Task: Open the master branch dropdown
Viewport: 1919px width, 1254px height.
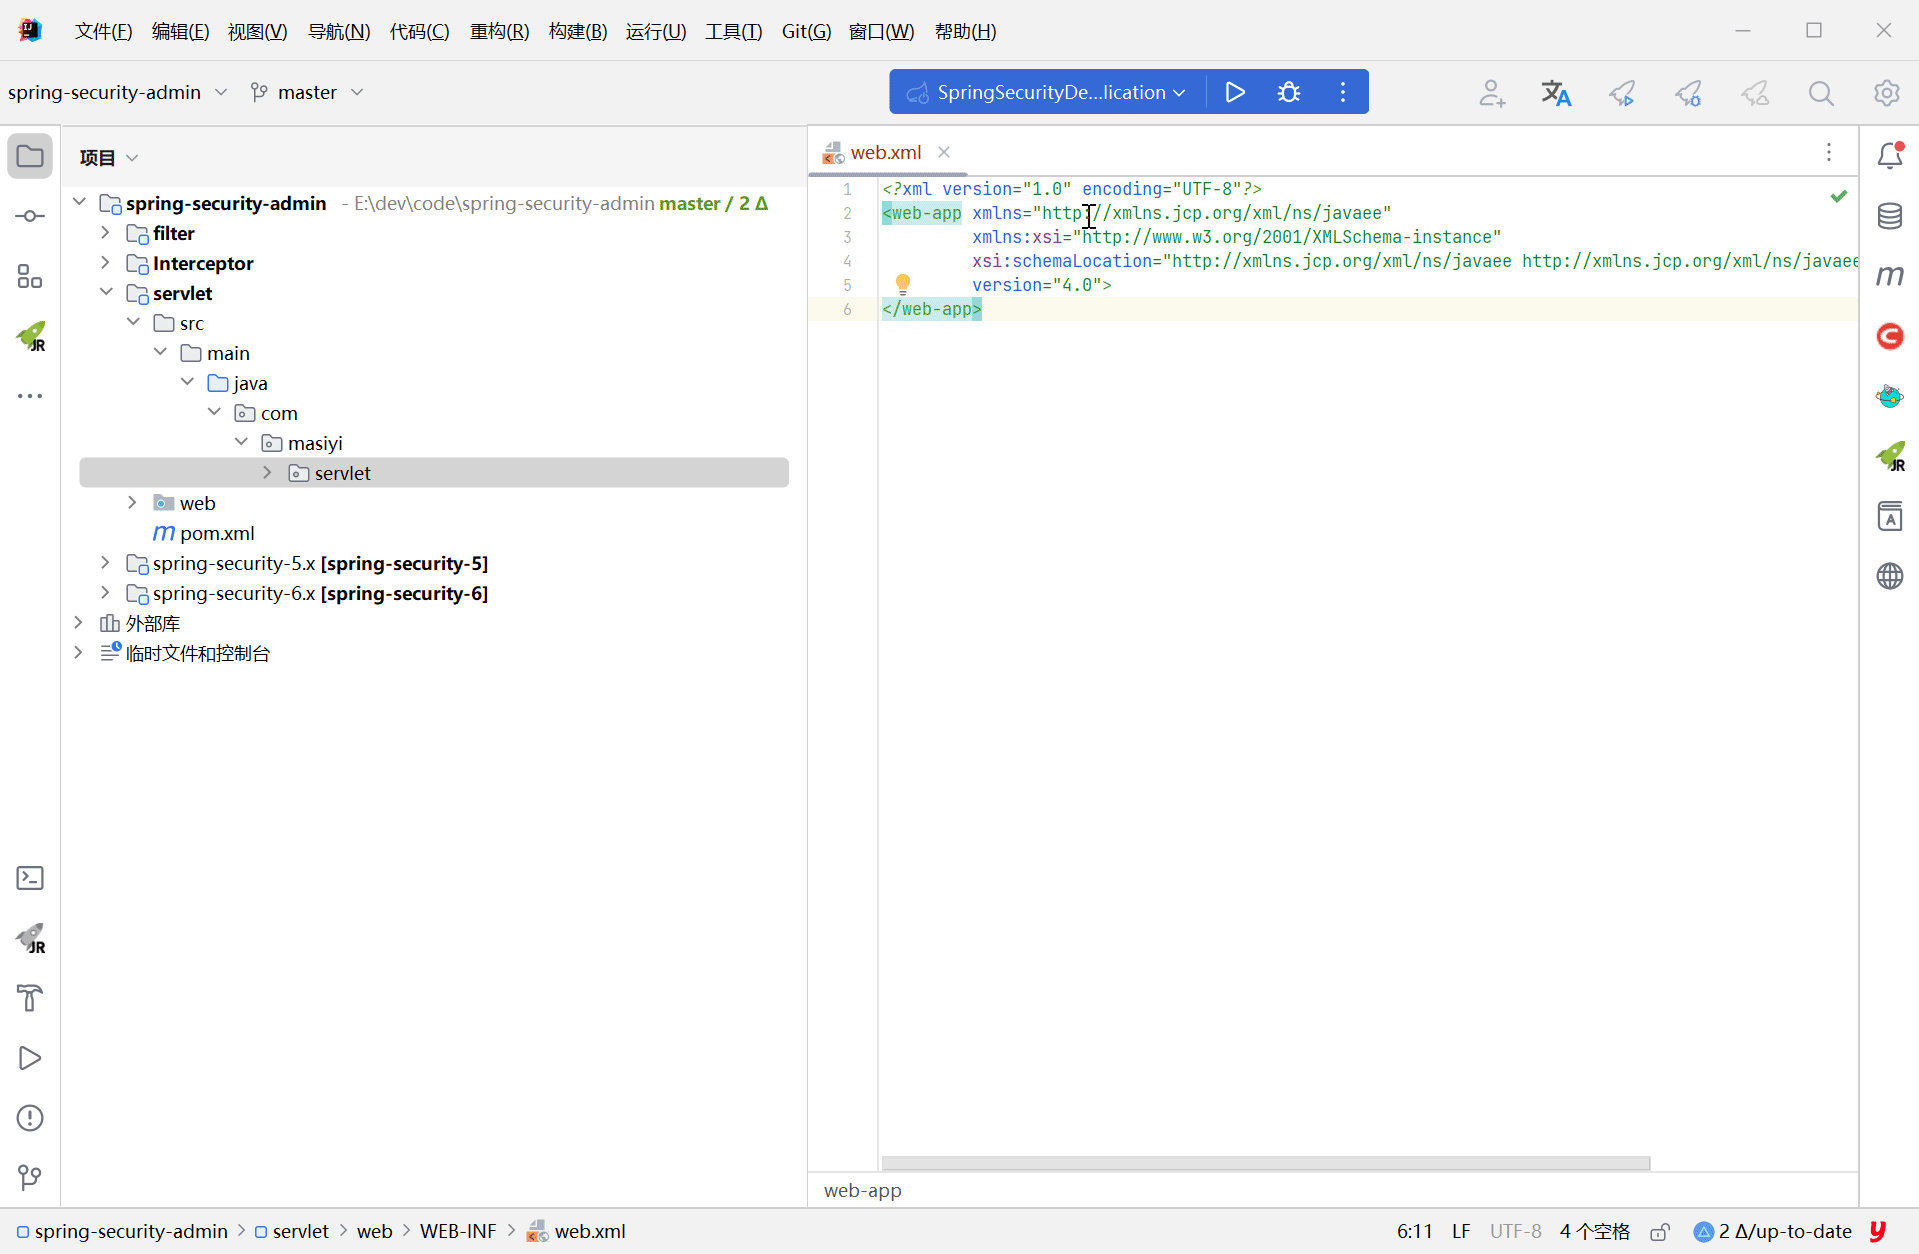Action: click(307, 92)
